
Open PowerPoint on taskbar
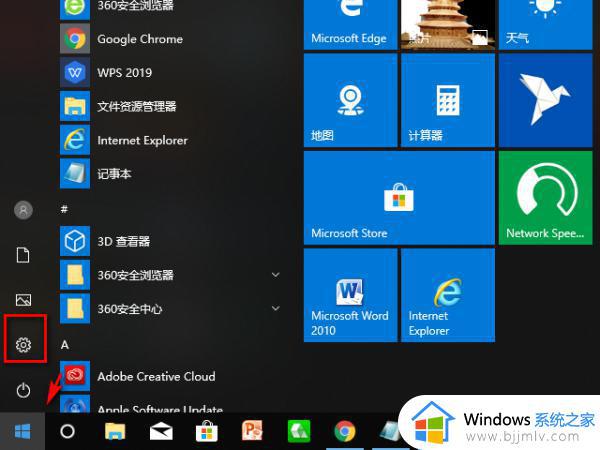click(253, 431)
